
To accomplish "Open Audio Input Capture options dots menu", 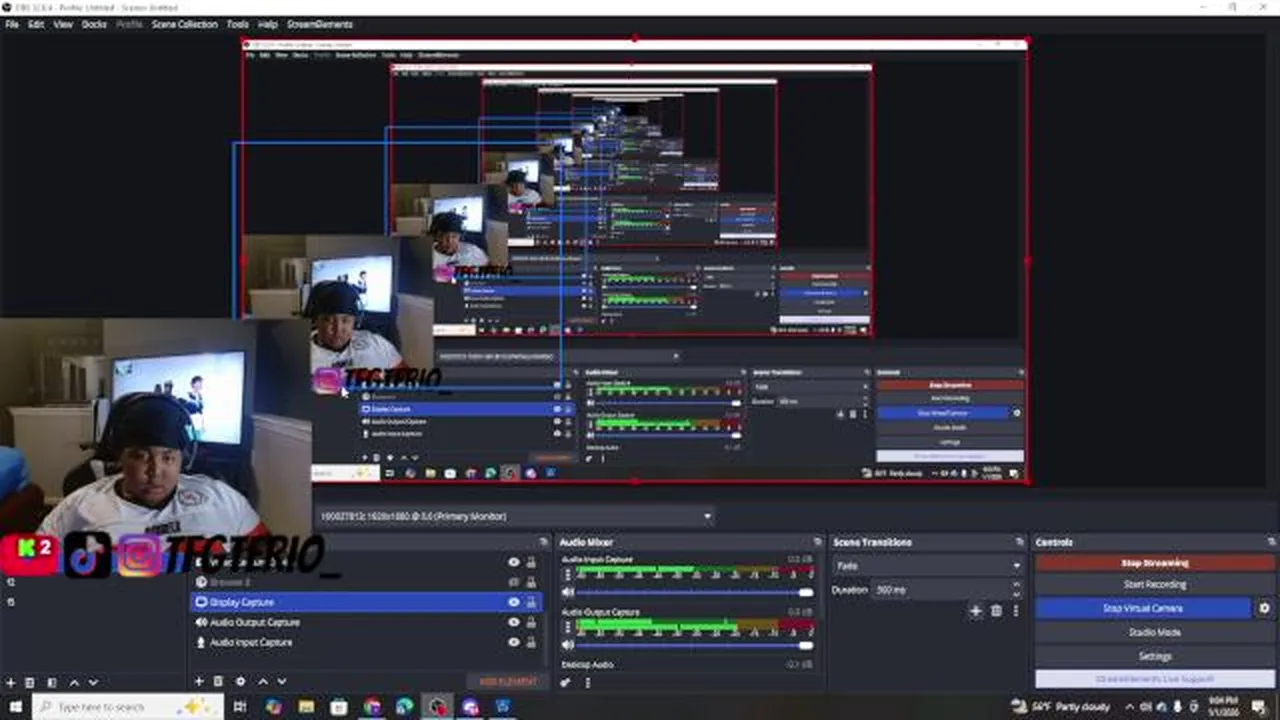I will (568, 575).
